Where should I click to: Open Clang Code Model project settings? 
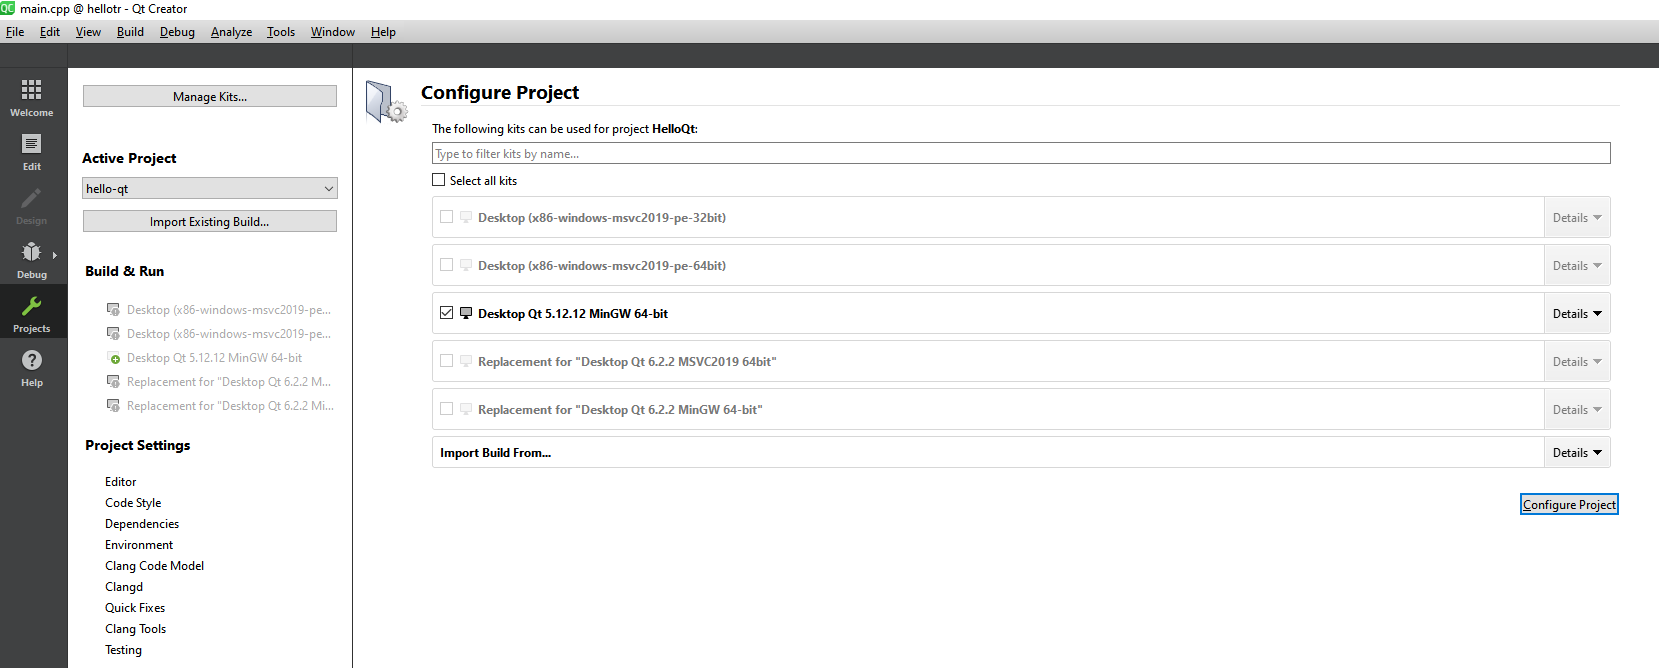click(154, 566)
